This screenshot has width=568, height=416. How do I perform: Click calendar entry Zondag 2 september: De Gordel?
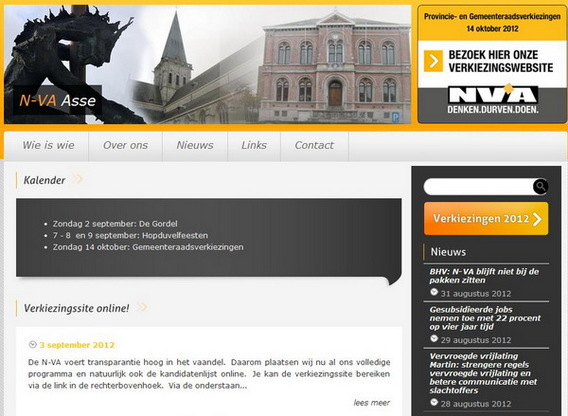pyautogui.click(x=115, y=224)
